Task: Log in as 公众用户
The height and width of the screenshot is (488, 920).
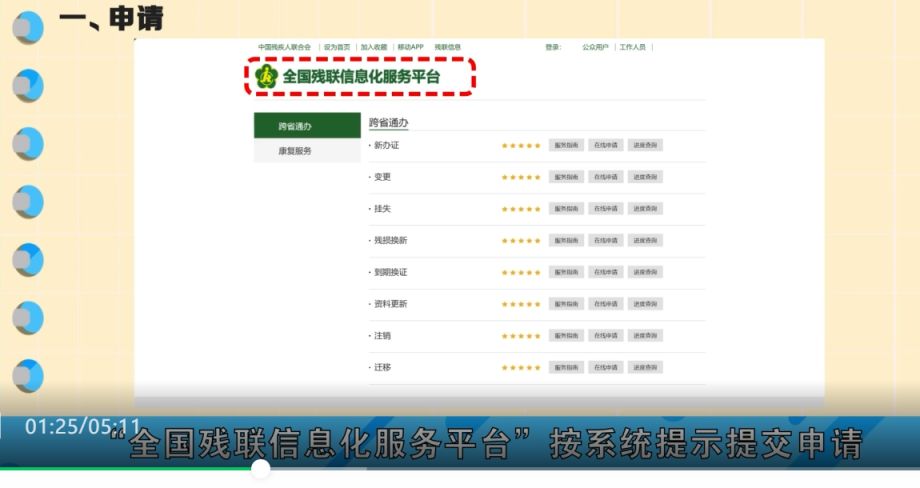Action: coord(595,47)
